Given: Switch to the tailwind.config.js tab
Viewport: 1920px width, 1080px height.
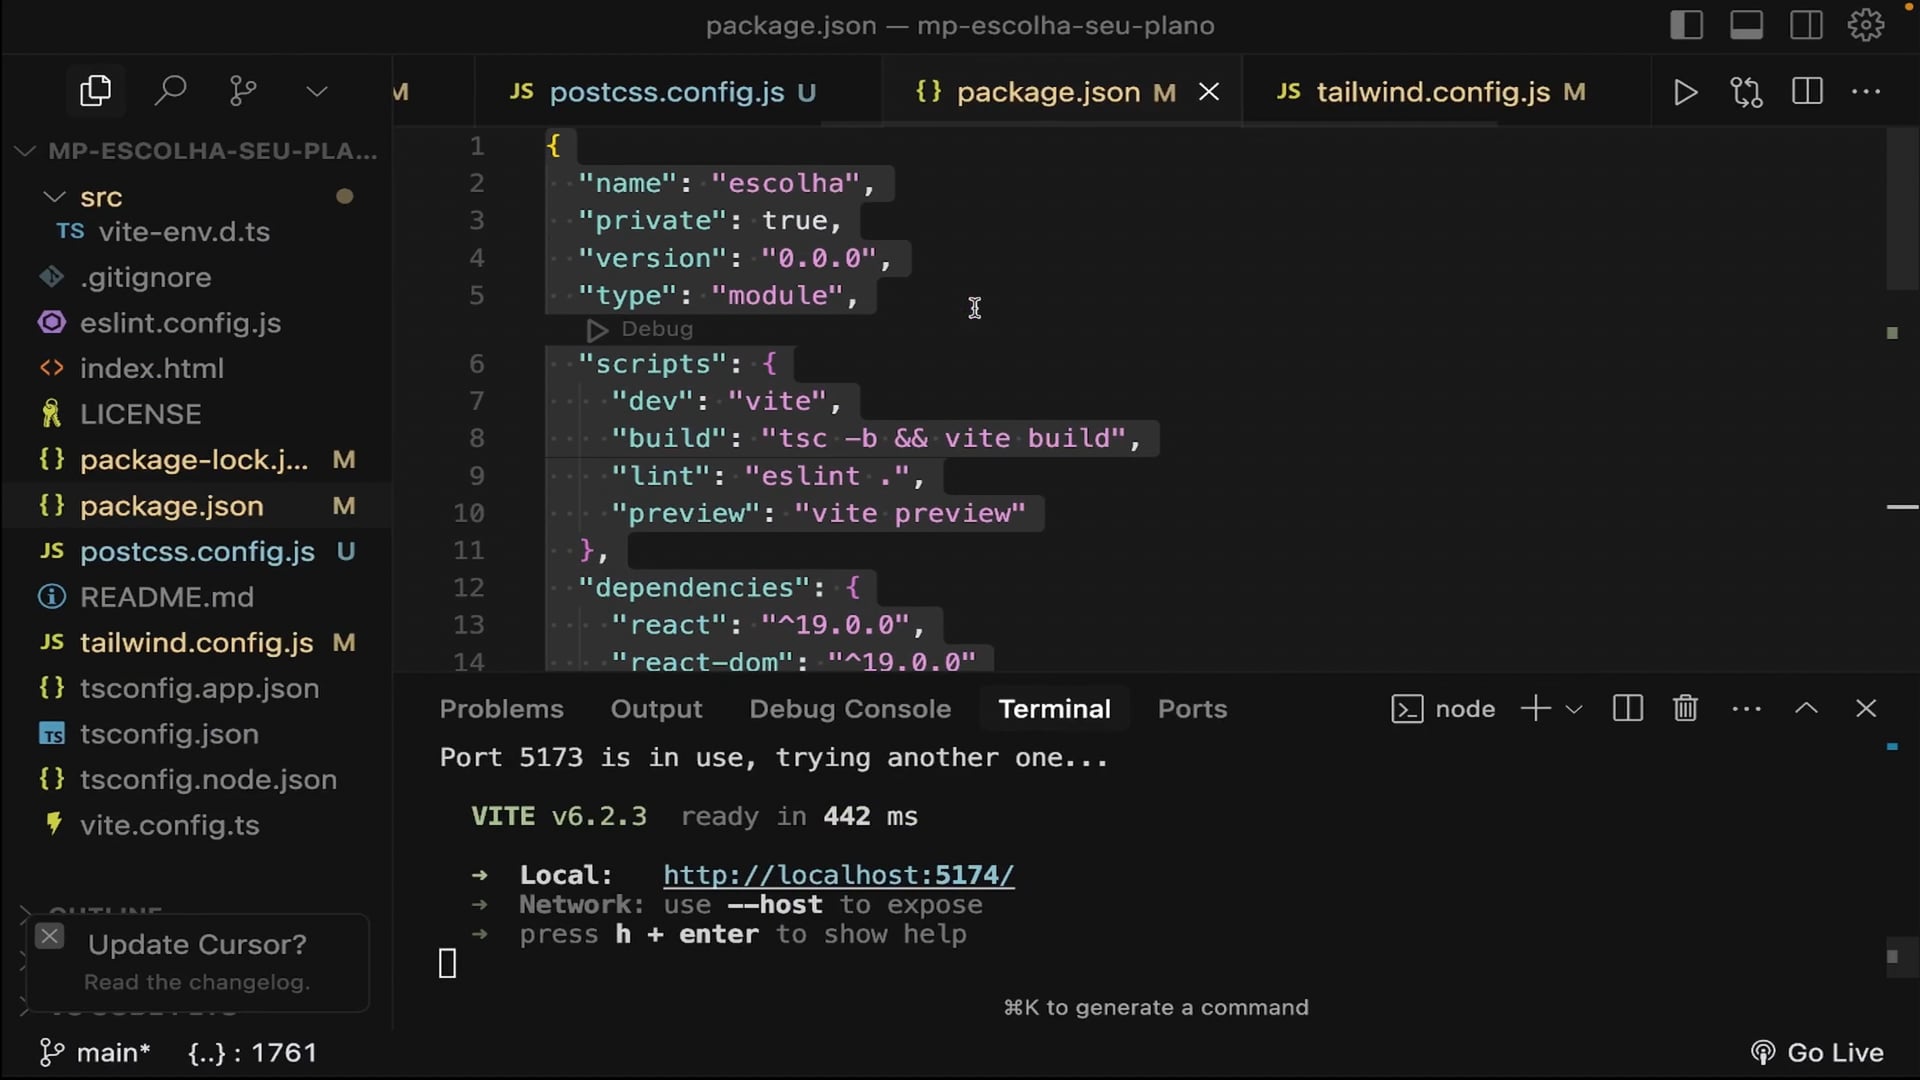Looking at the screenshot, I should click(1432, 92).
